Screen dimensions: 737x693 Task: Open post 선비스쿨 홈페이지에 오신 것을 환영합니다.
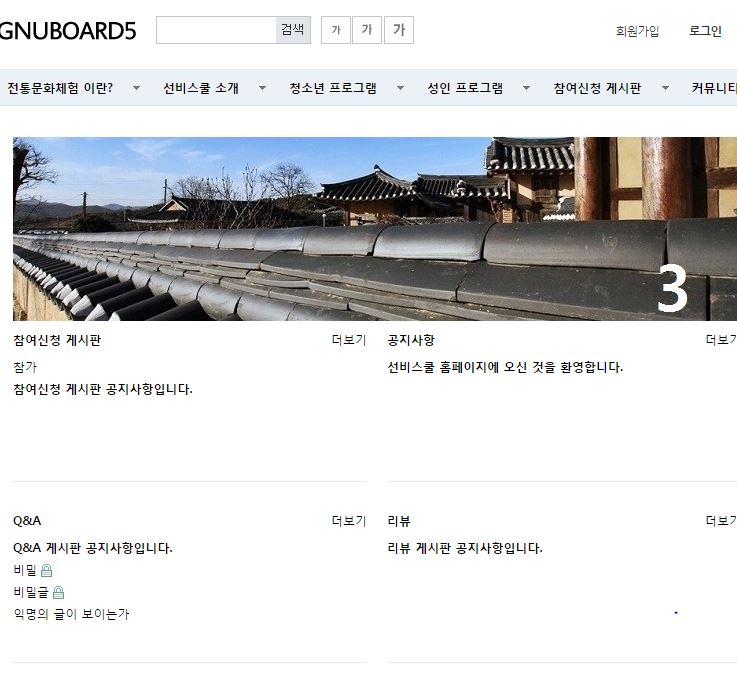pyautogui.click(x=505, y=367)
